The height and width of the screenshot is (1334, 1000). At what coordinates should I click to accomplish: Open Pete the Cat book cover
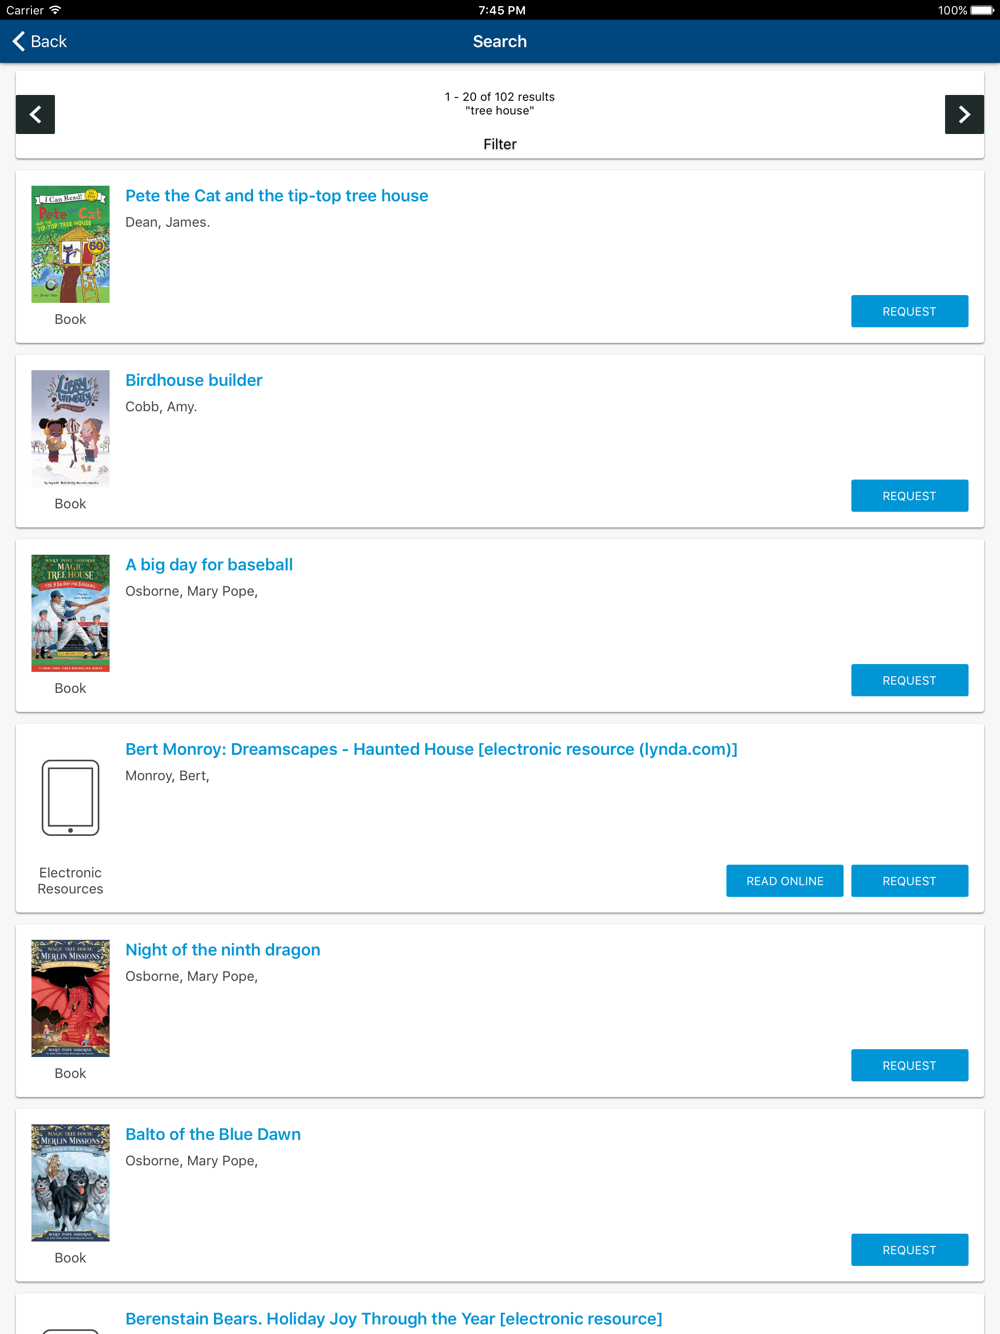(x=70, y=244)
